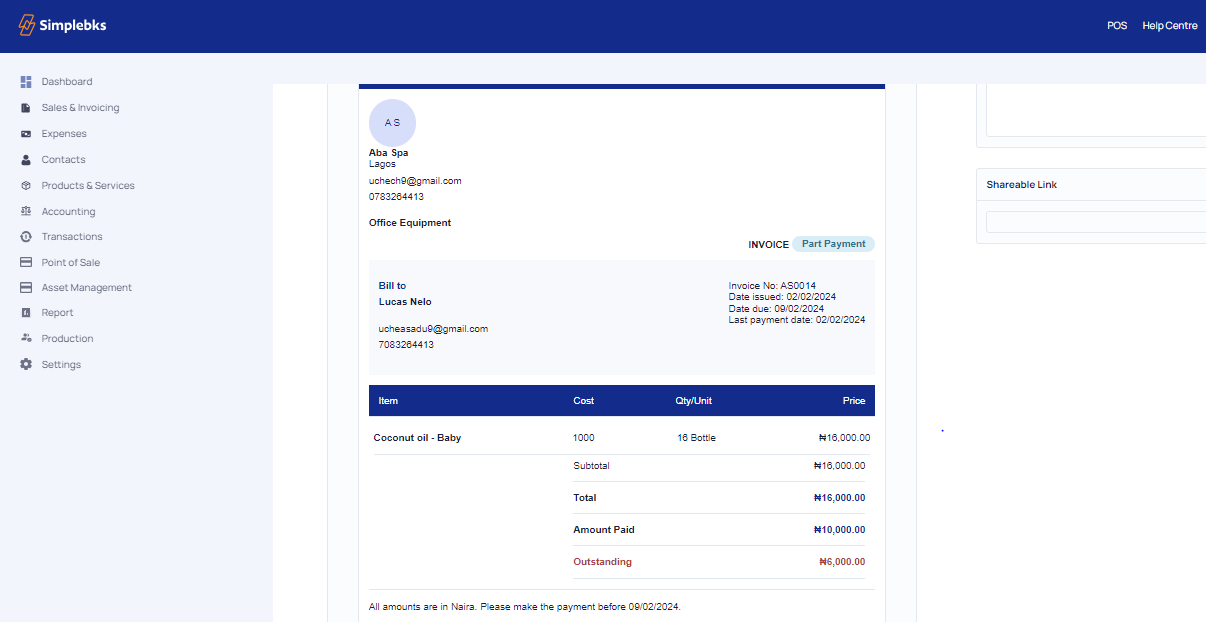
Task: Go to Point of Sale
Action: (70, 263)
